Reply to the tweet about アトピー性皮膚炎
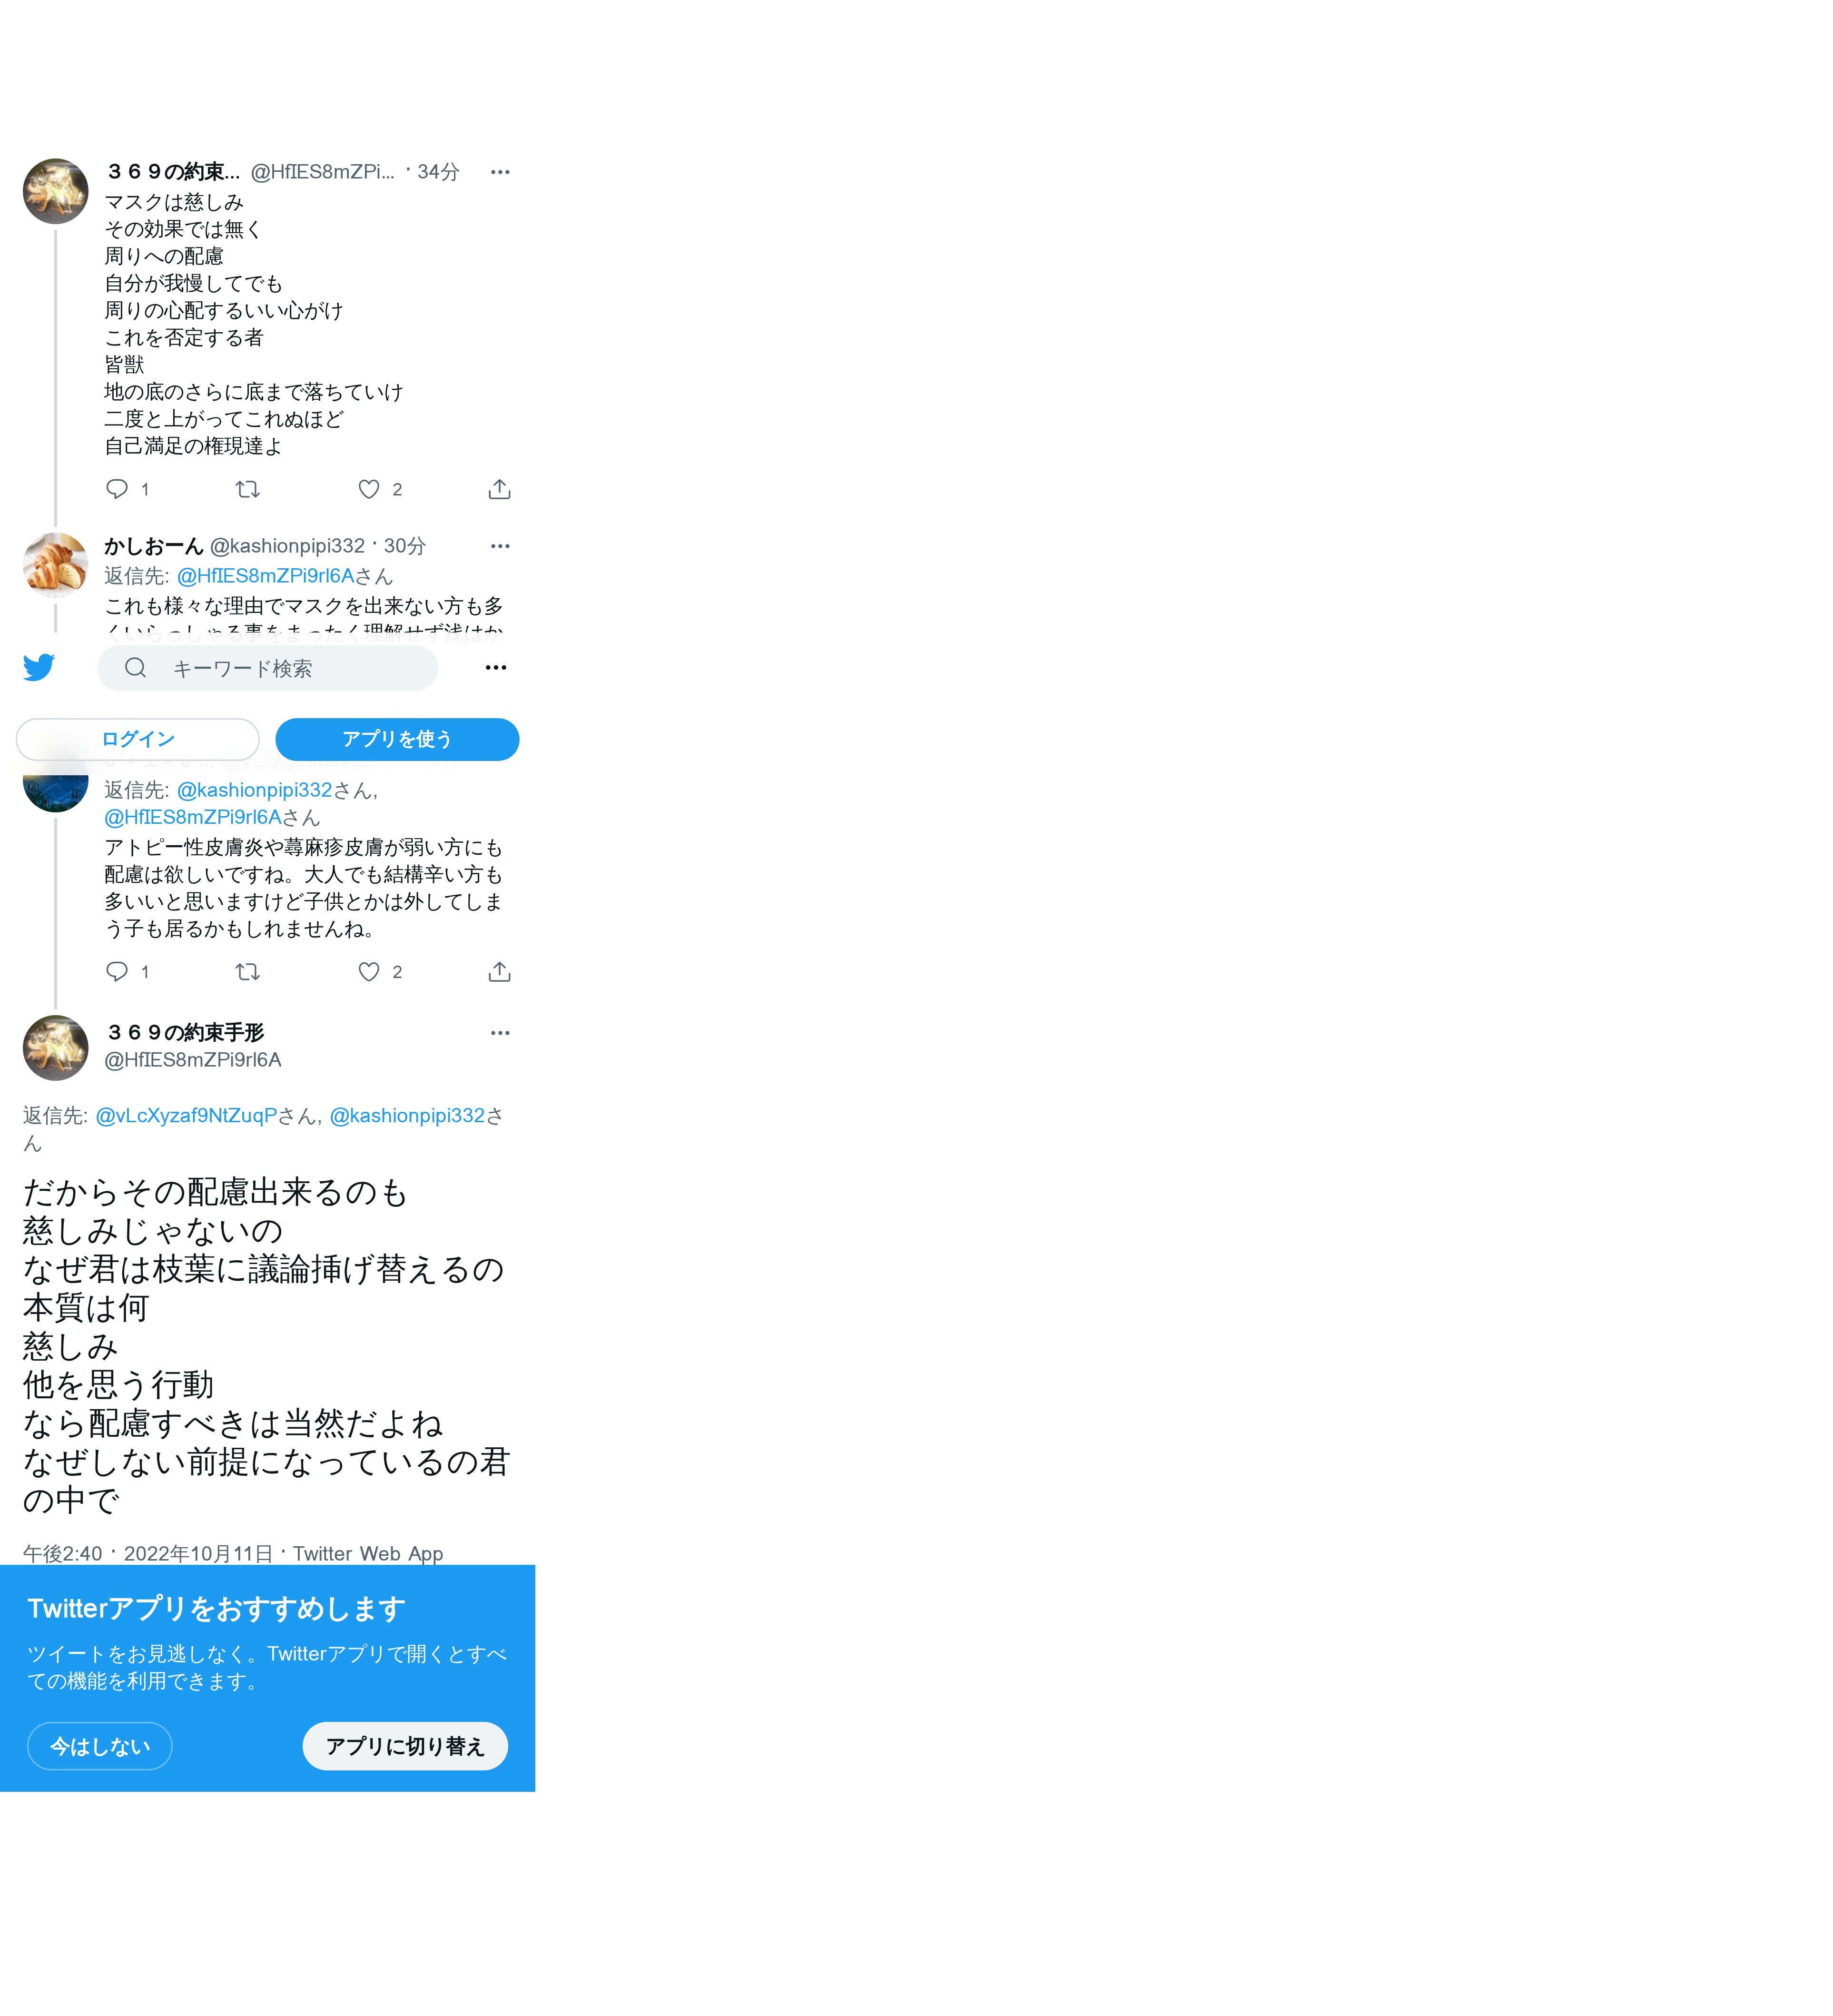Viewport: 1833px width, 2016px height. click(117, 971)
